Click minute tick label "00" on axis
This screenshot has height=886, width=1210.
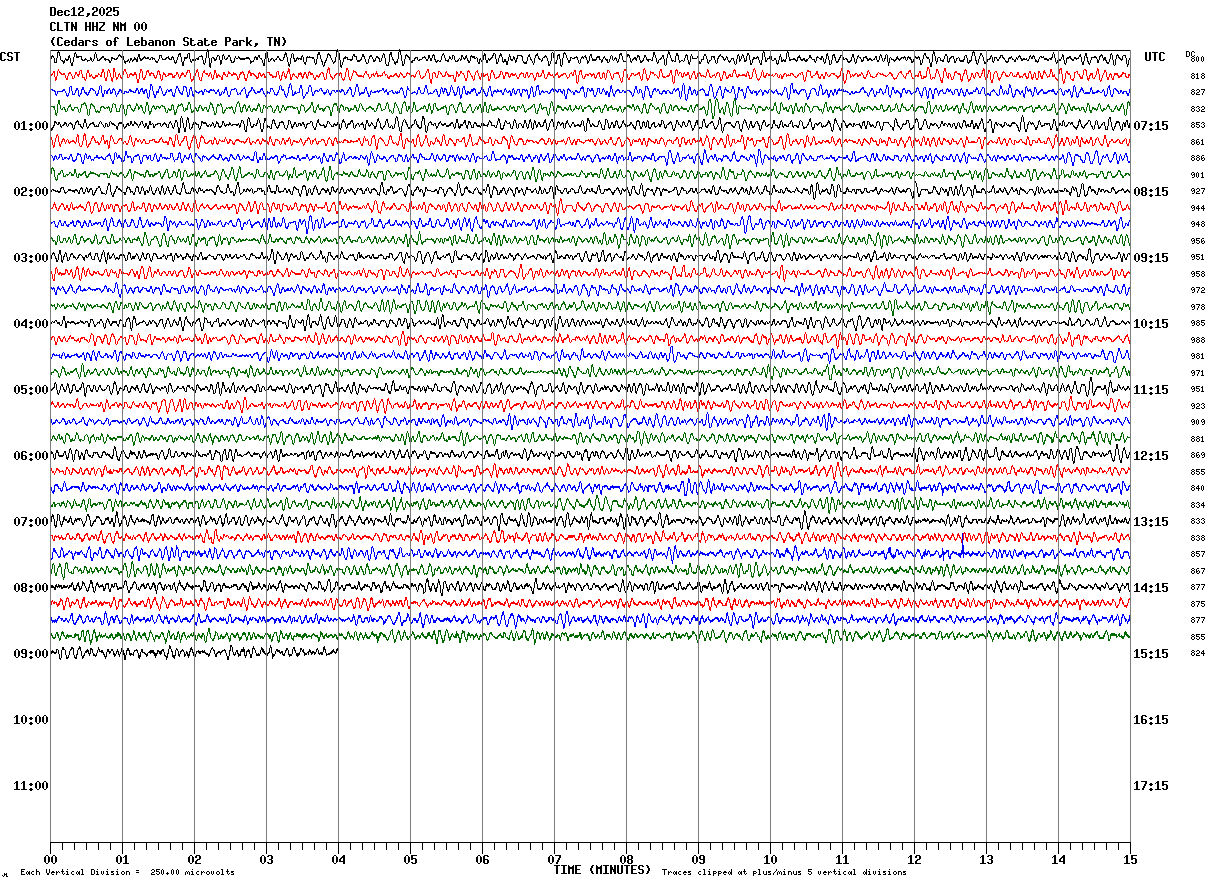pyautogui.click(x=50, y=860)
